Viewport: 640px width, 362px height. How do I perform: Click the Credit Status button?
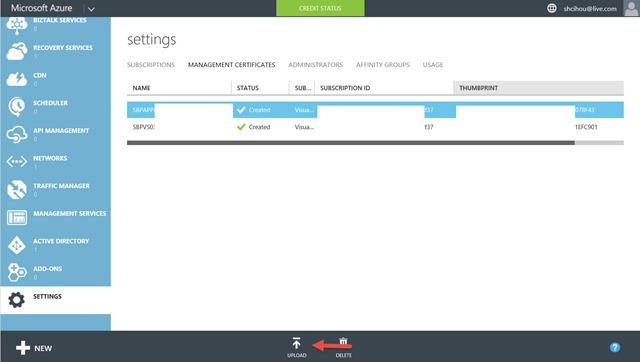coord(320,8)
